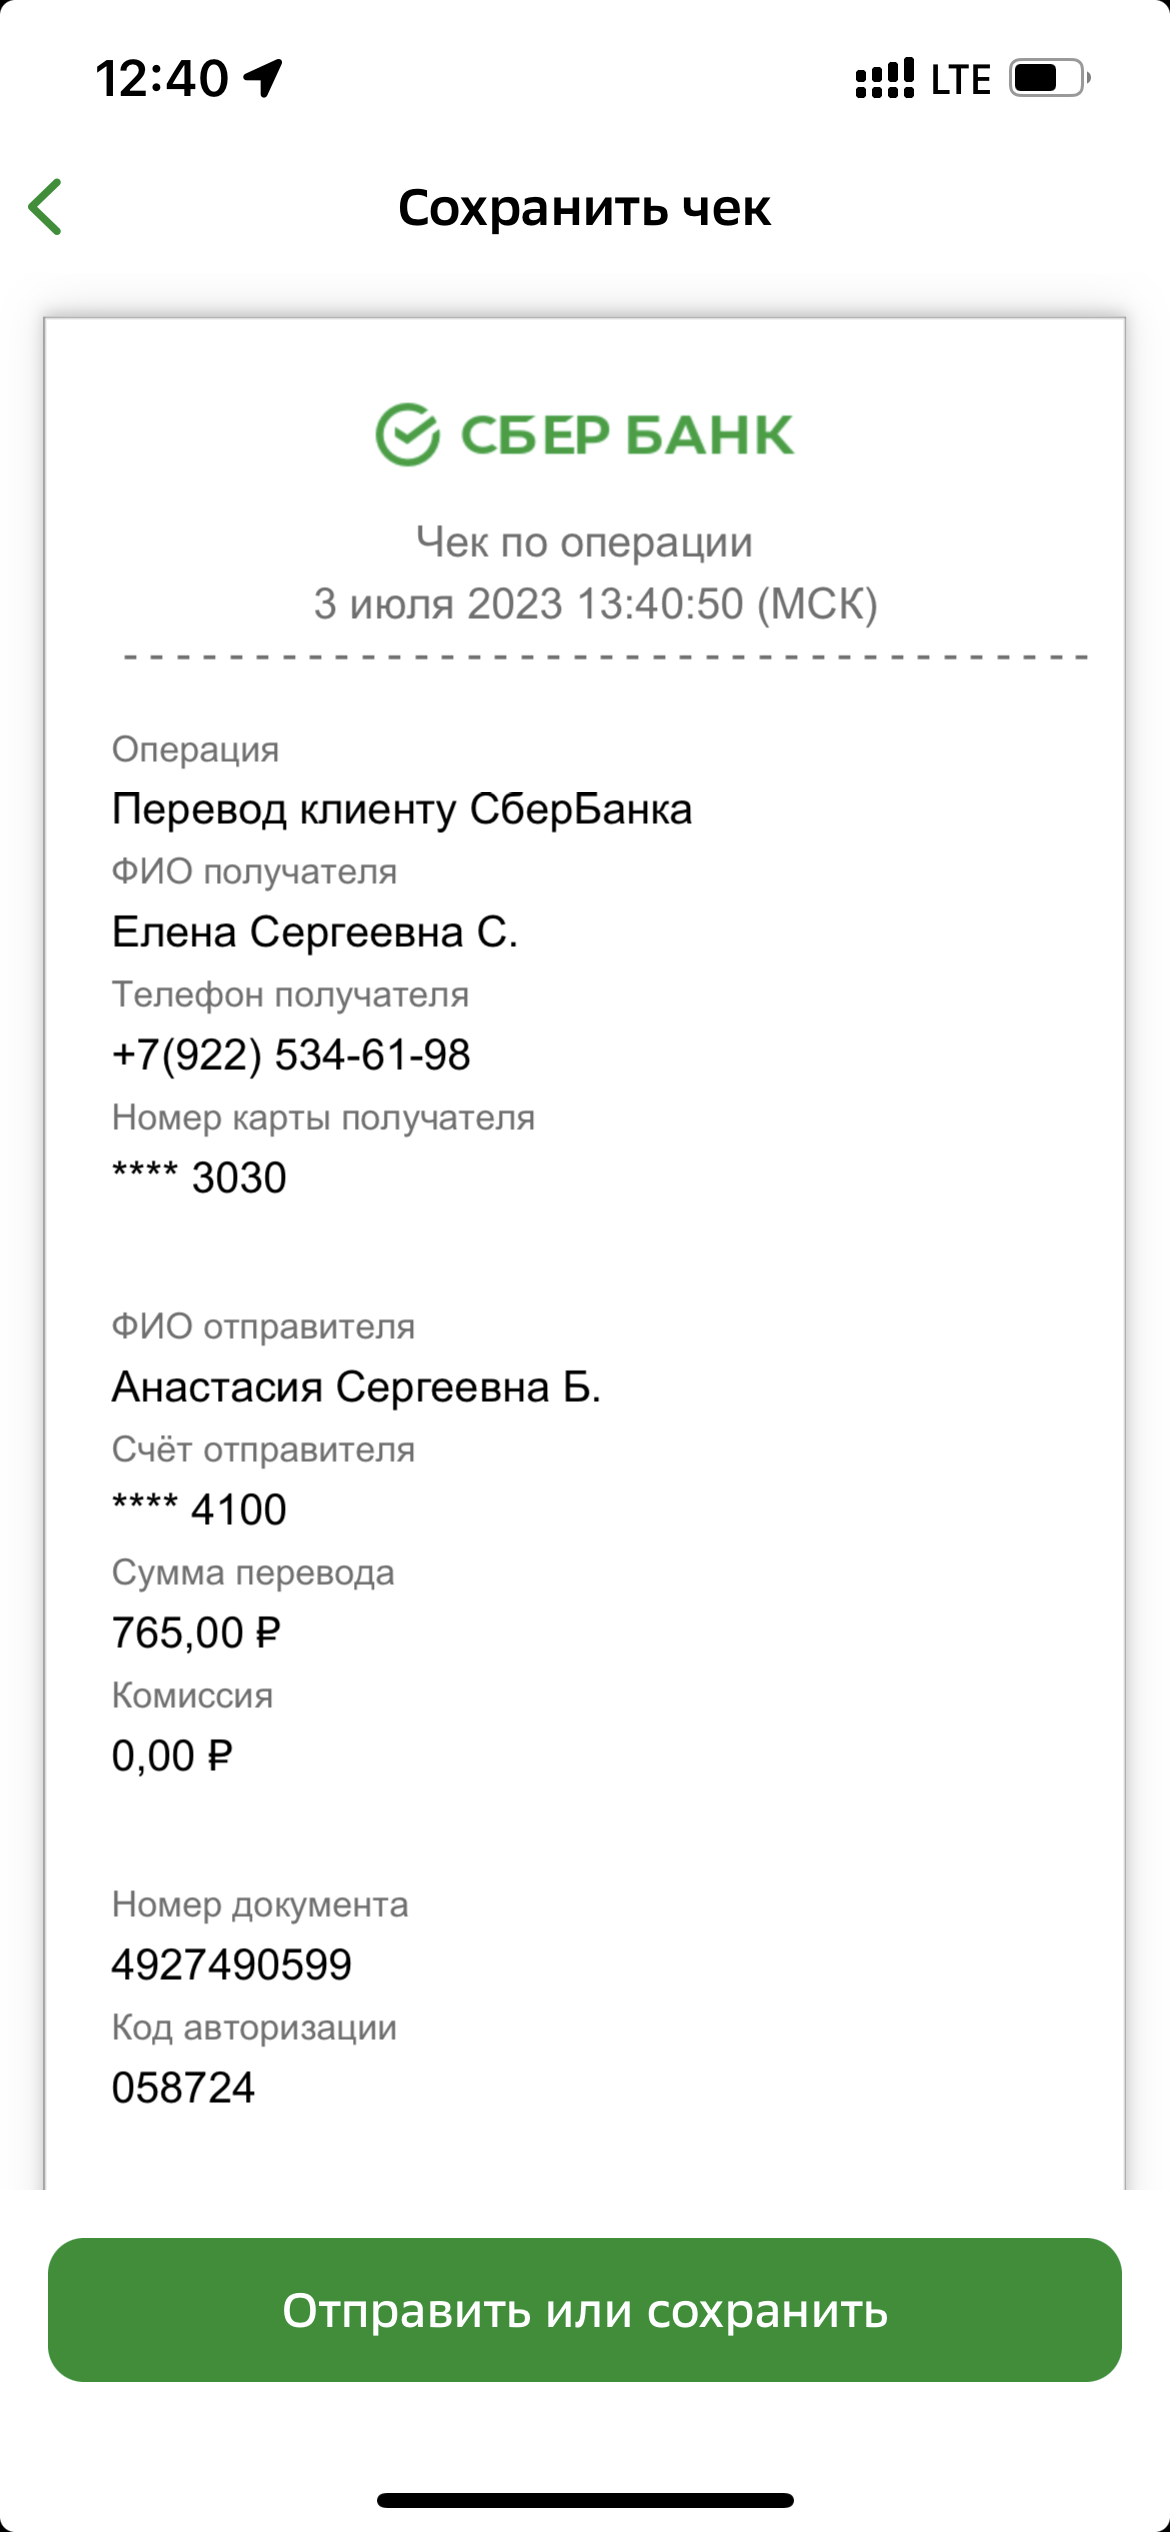Tap the 12:40 clock in status bar
Viewport: 1170px width, 2532px height.
[162, 78]
